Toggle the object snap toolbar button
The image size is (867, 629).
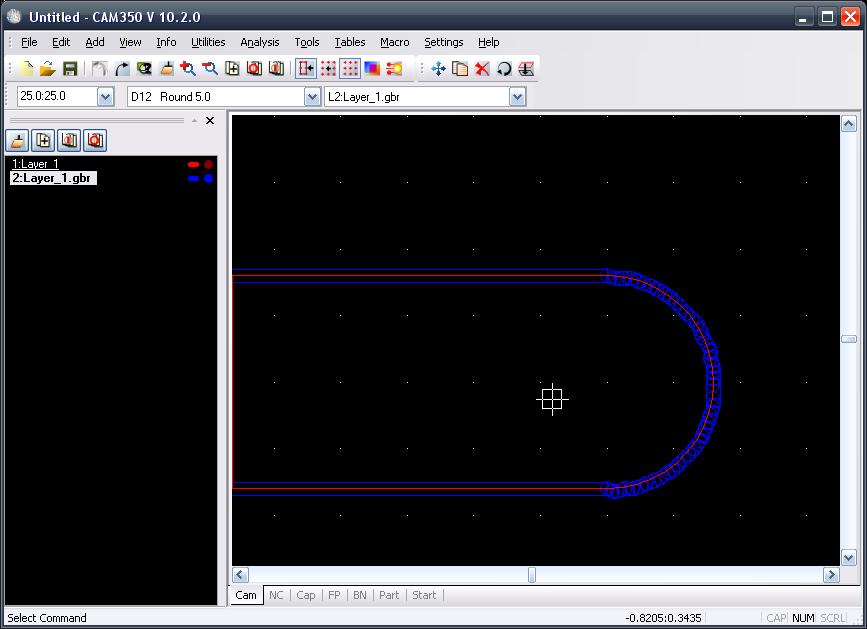point(306,69)
